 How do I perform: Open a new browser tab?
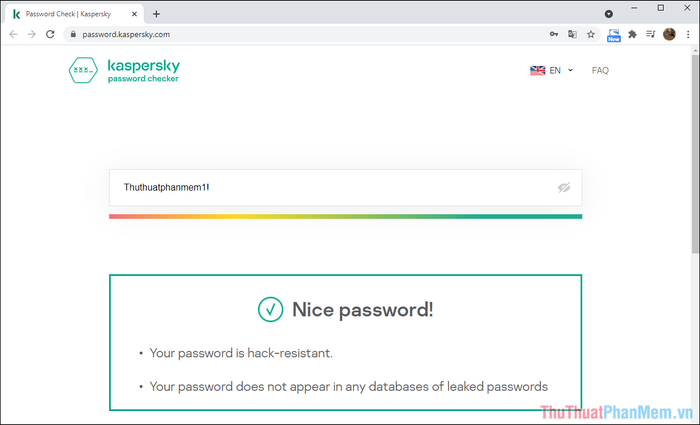(x=156, y=13)
